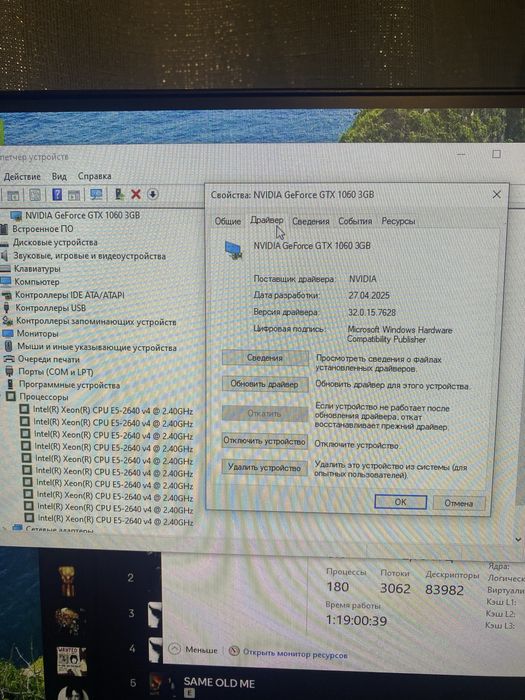525x700 pixels.
Task: Switch to the Сведения tab
Action: 311,221
